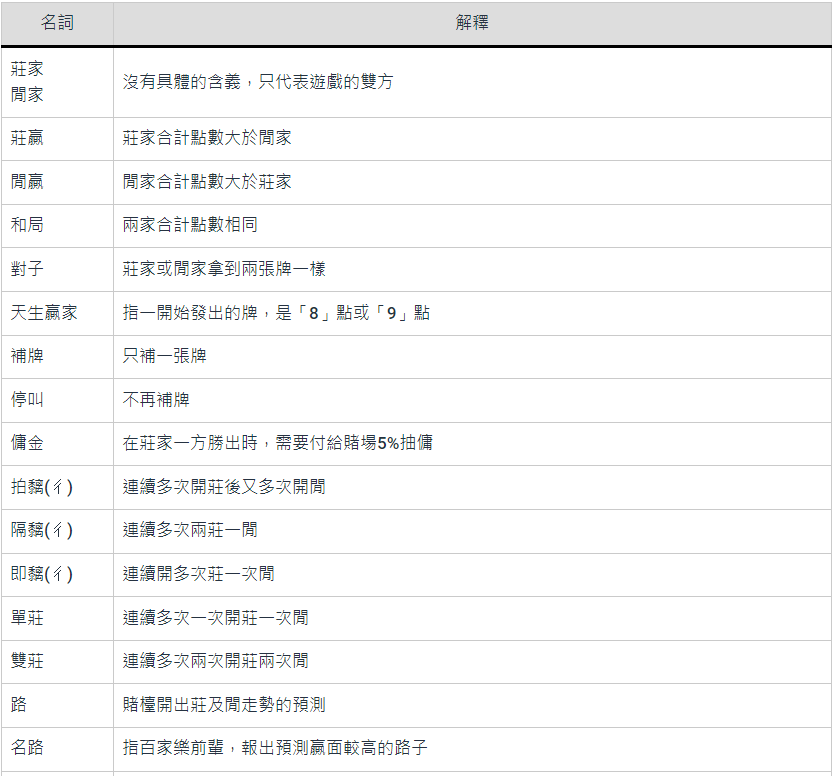Click the explanation 賭檯開出莊及閒走勢的預測
Image resolution: width=834 pixels, height=776 pixels.
pos(224,705)
